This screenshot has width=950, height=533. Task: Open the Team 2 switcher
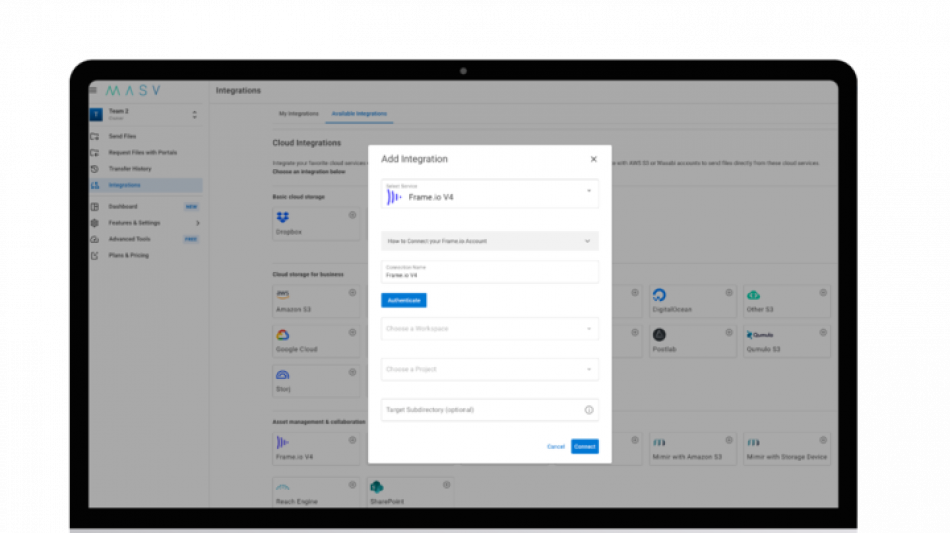tap(145, 114)
